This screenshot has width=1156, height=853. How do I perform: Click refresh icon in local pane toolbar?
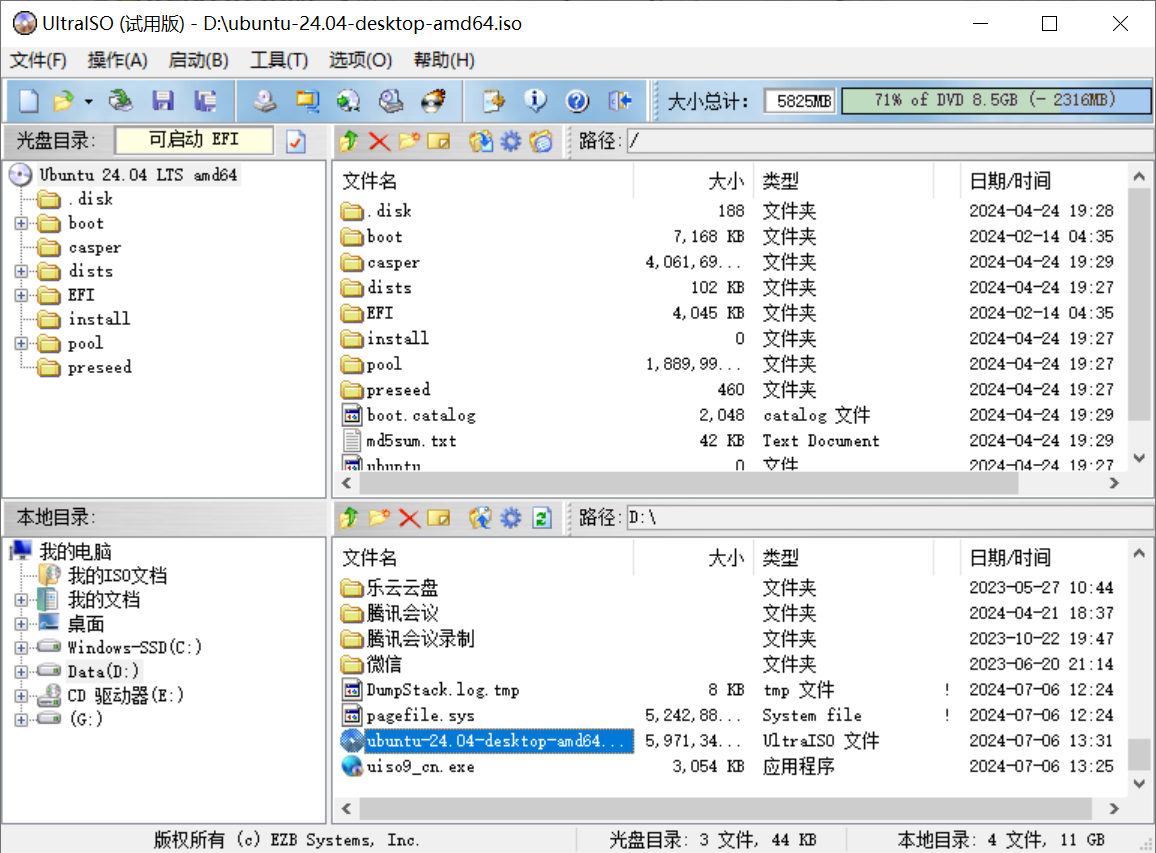[542, 518]
